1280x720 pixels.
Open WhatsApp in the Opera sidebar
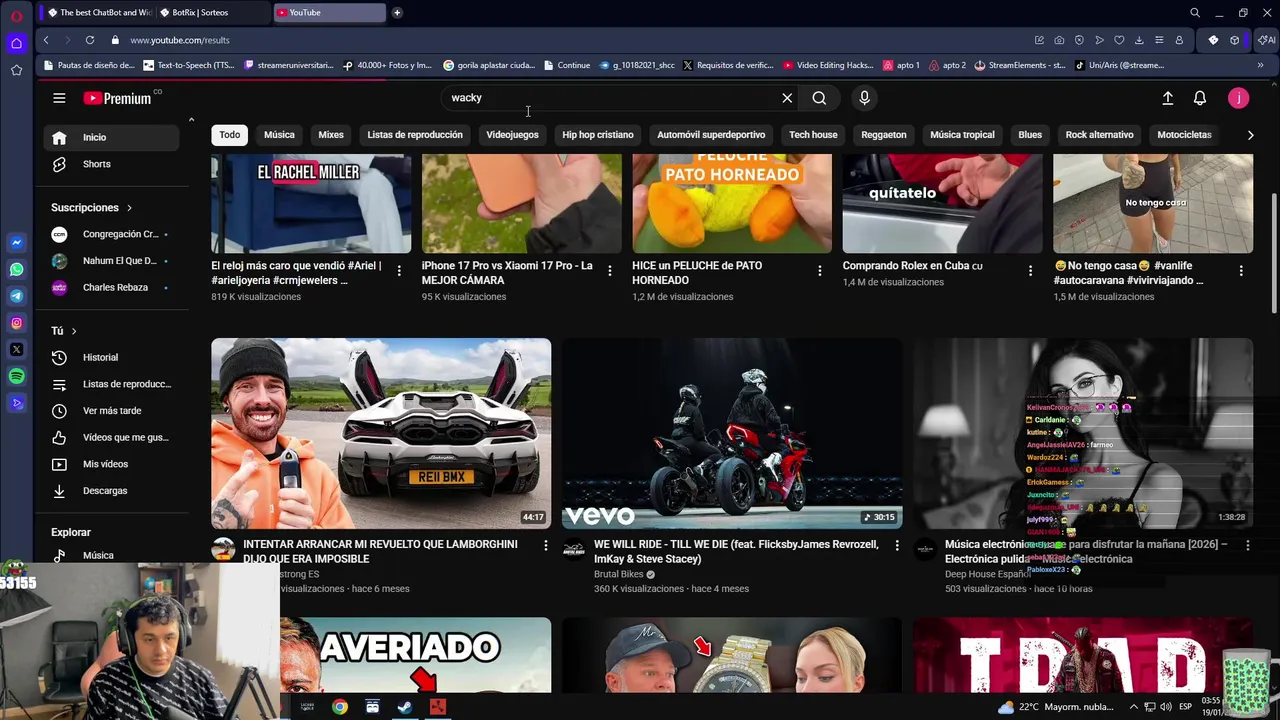17,270
